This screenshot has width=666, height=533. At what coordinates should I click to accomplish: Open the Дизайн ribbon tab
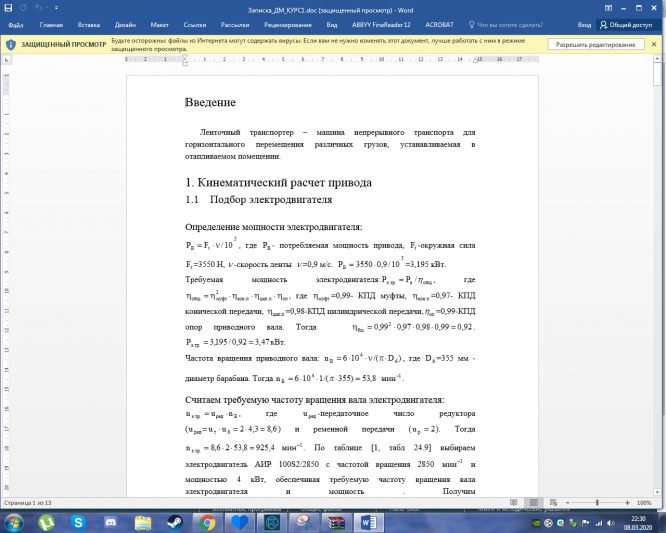coord(125,25)
